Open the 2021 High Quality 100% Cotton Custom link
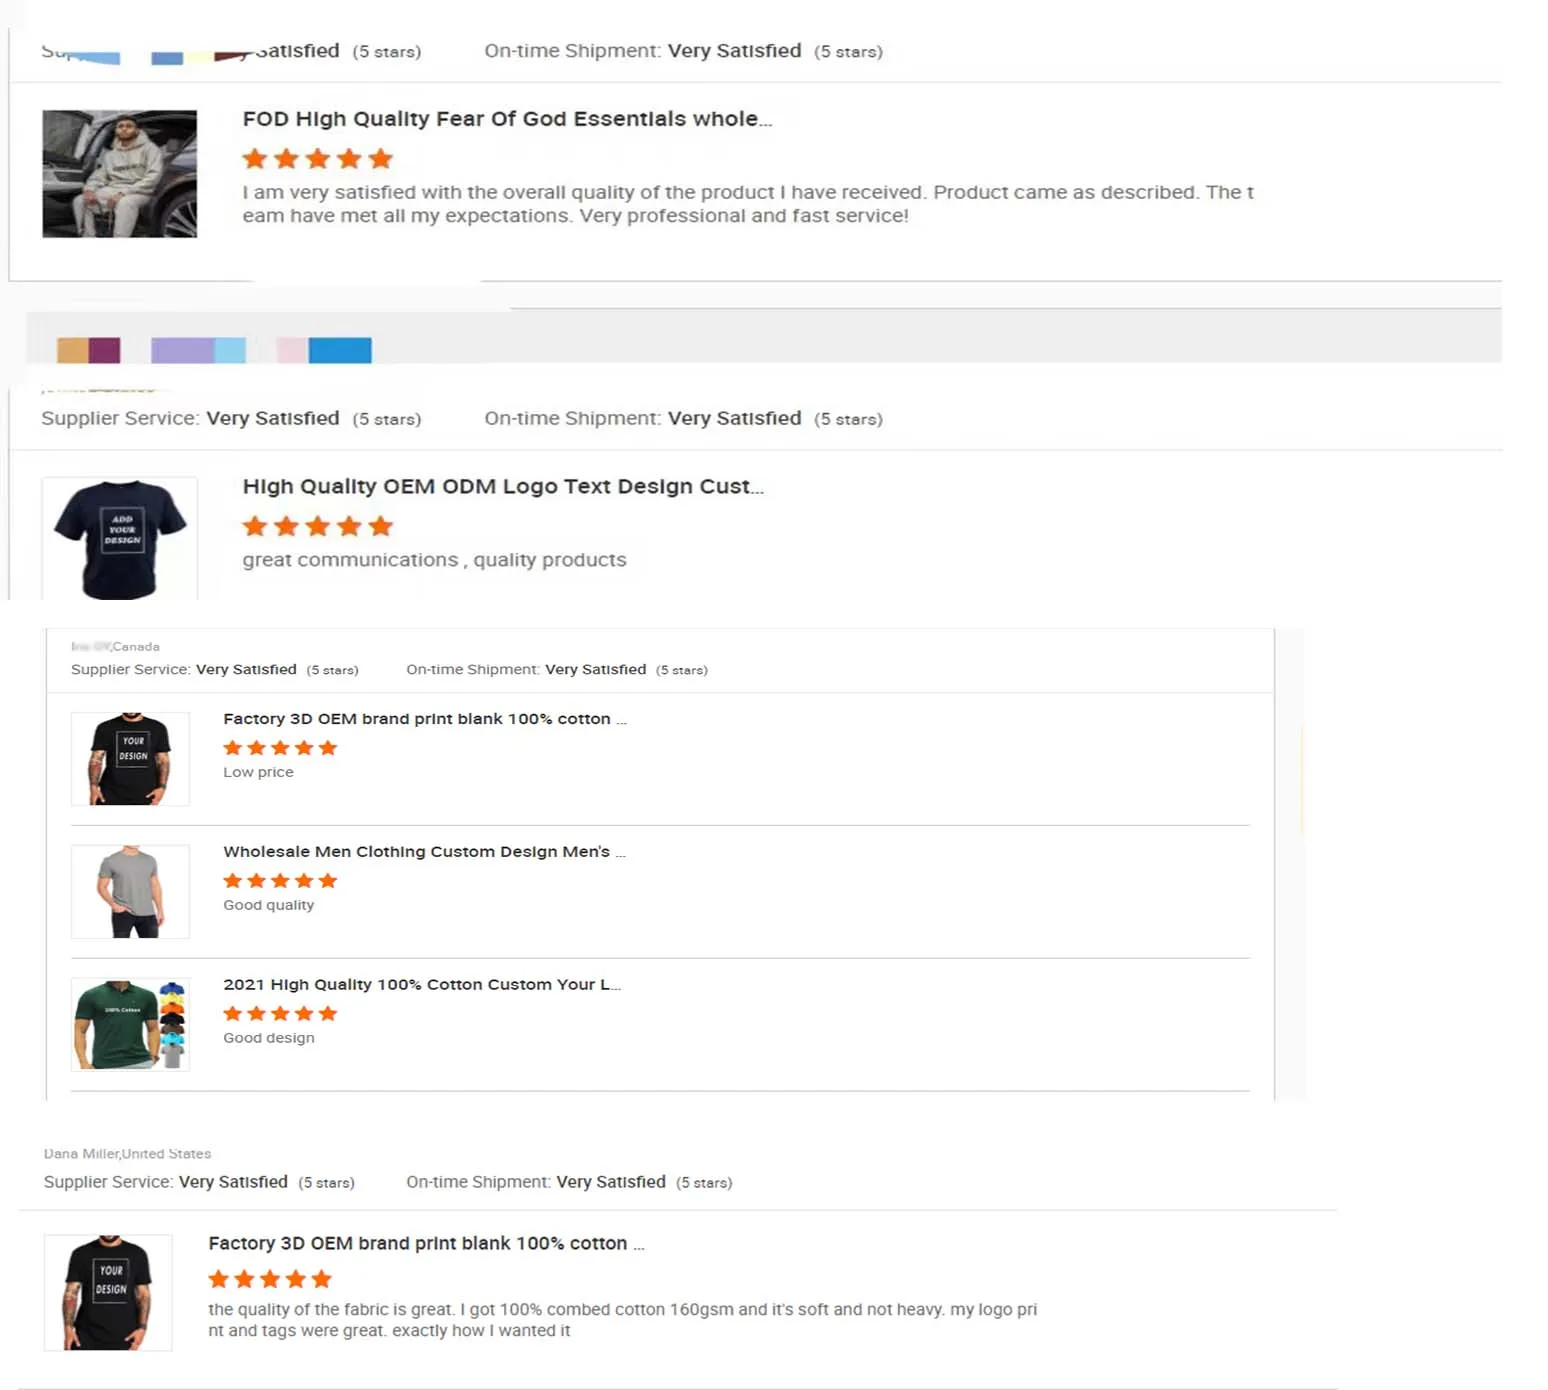 [421, 985]
